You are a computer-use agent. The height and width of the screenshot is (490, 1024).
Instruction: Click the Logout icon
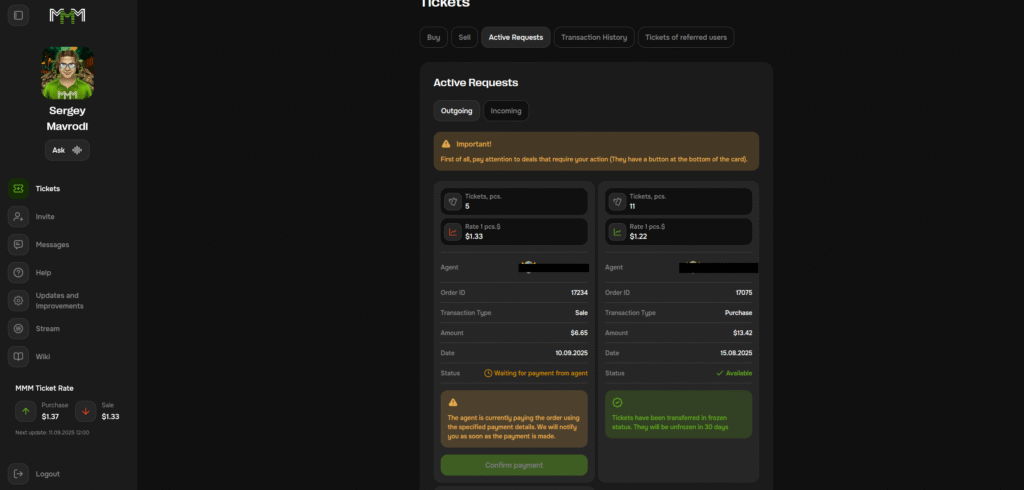pyautogui.click(x=18, y=474)
